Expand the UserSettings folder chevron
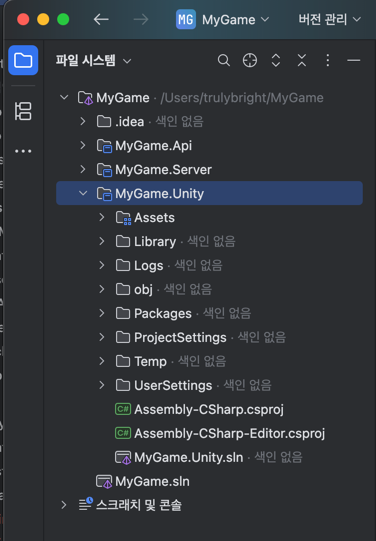 pyautogui.click(x=102, y=385)
